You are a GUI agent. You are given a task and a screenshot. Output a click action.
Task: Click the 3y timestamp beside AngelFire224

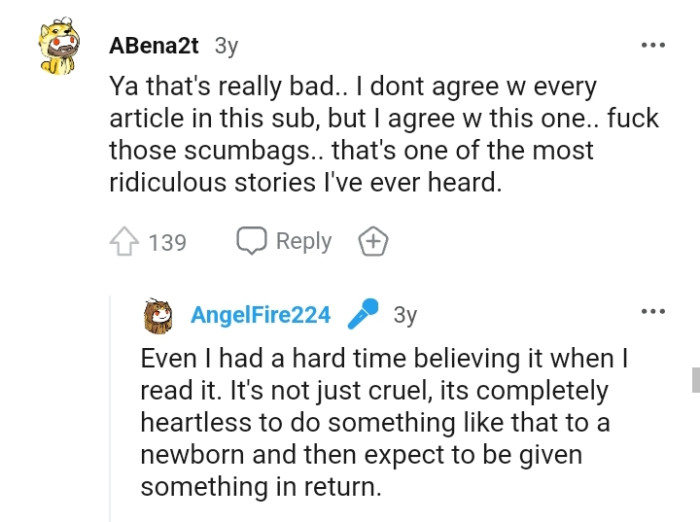click(405, 315)
